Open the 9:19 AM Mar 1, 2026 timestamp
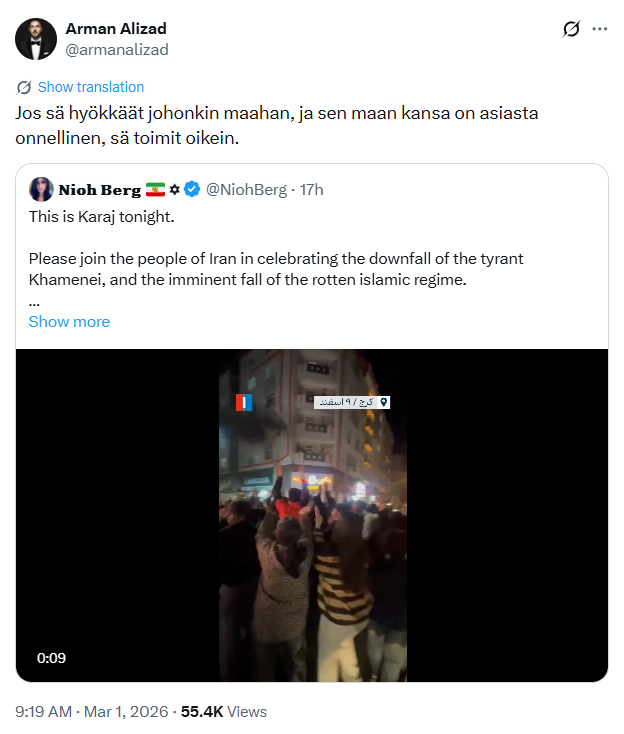Screen dimensions: 624x734 tap(91, 712)
